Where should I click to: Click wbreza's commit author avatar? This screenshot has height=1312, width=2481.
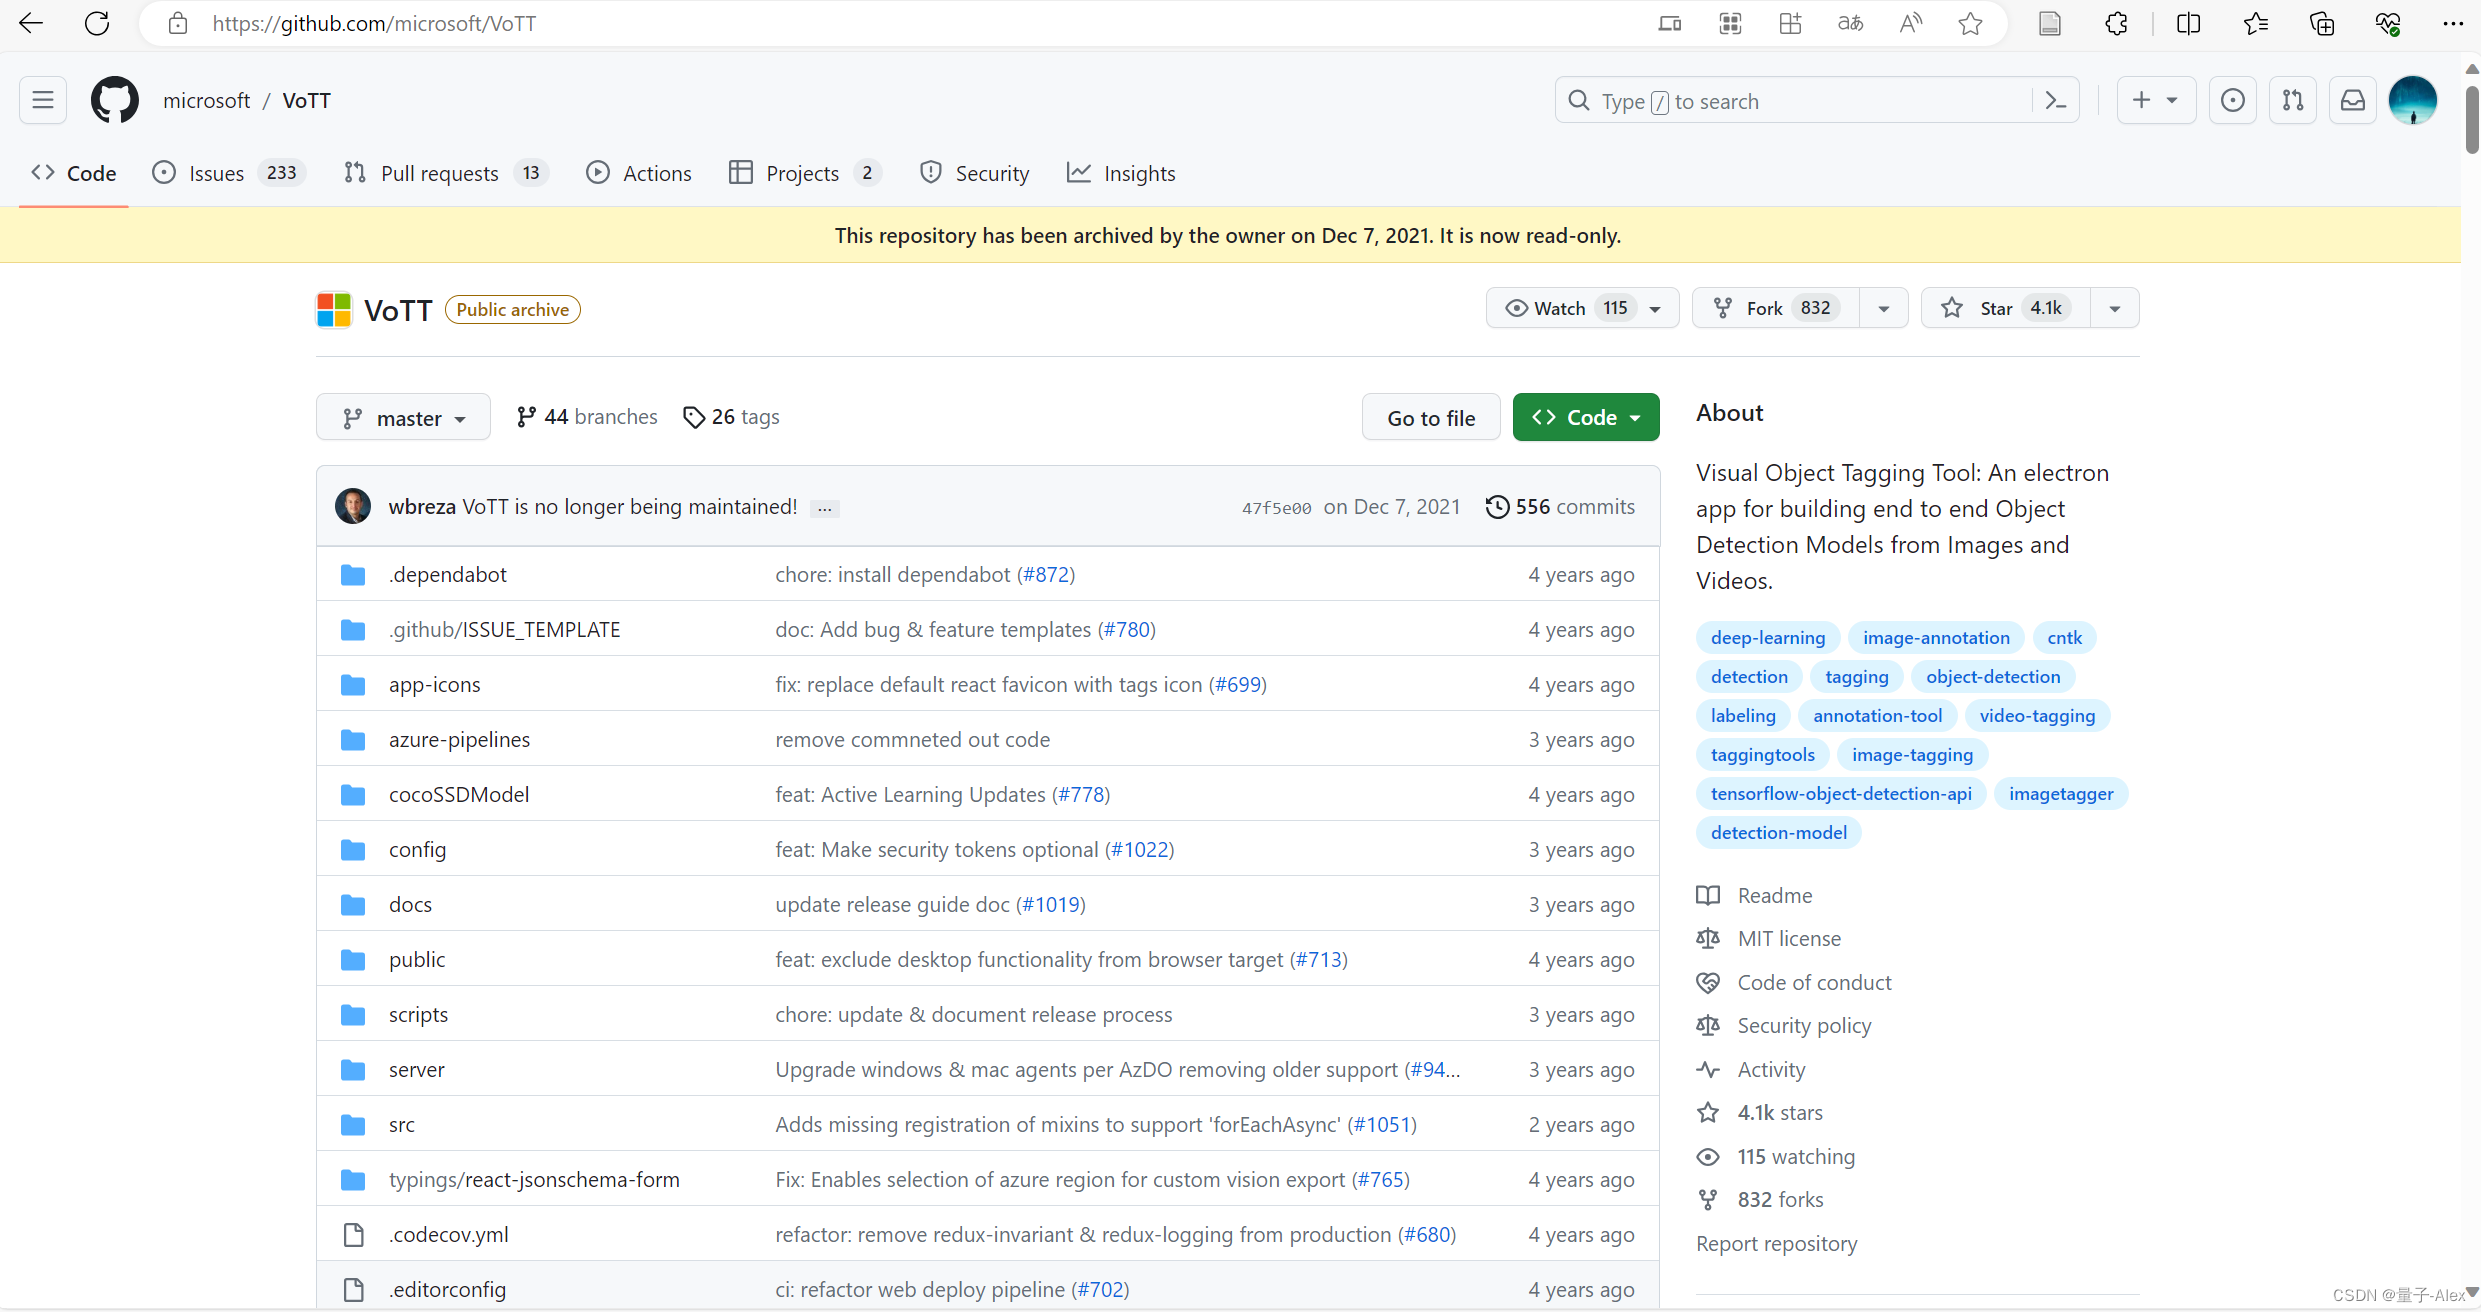[x=352, y=506]
